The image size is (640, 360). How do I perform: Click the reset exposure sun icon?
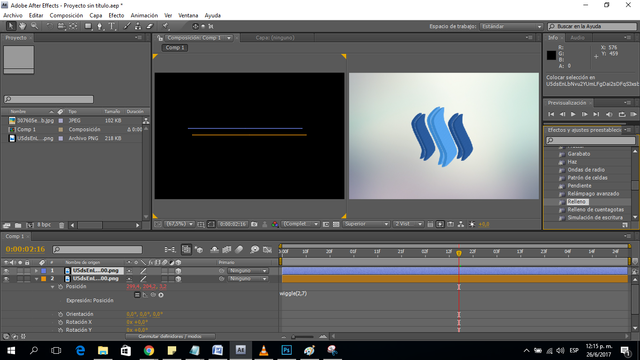(472, 224)
